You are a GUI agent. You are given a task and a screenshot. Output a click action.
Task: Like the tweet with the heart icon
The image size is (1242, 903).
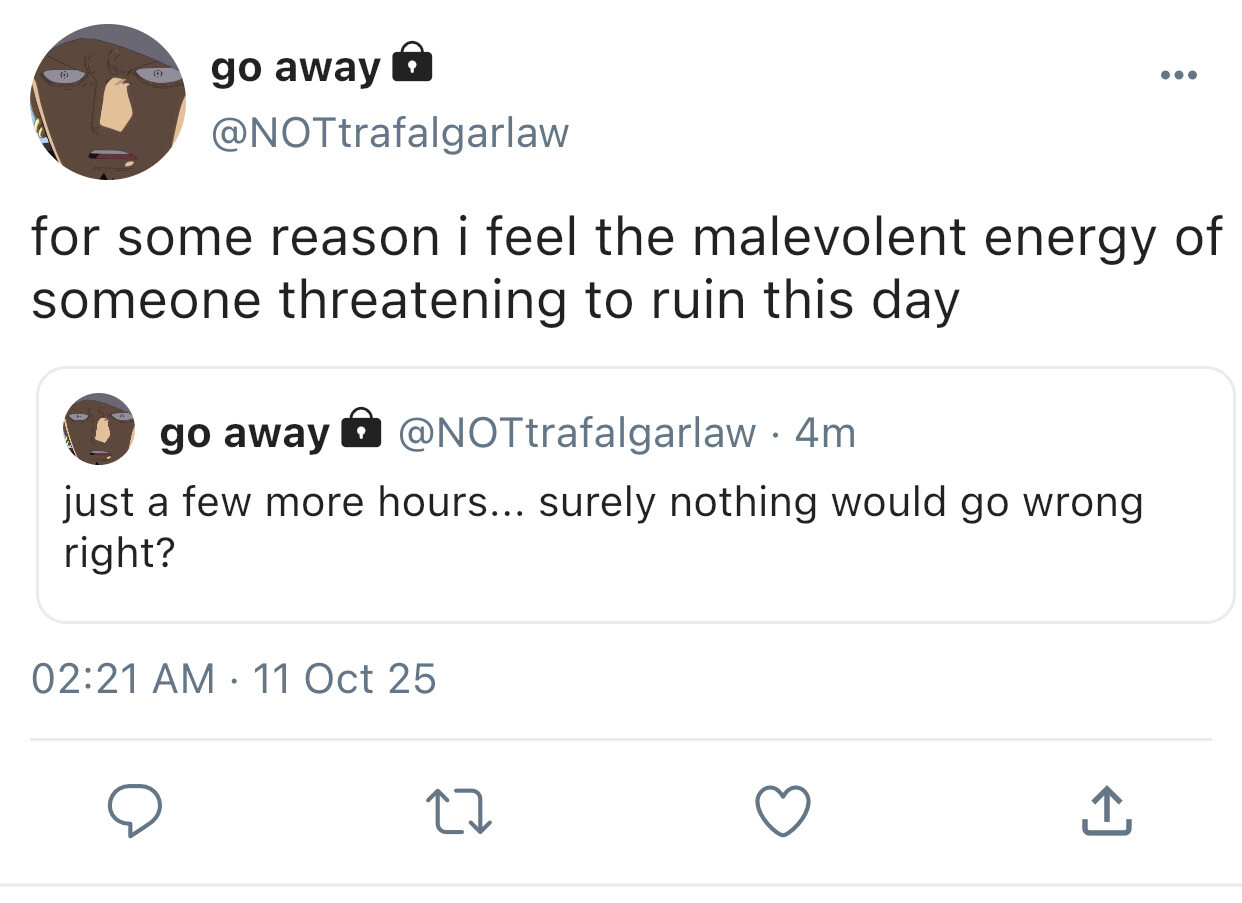tap(783, 811)
